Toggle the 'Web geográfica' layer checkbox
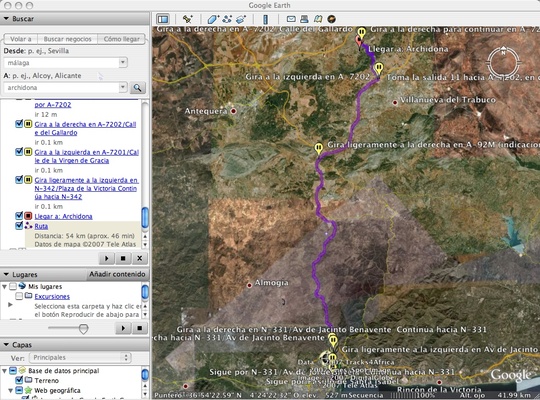The height and width of the screenshot is (400, 540). coord(19,390)
